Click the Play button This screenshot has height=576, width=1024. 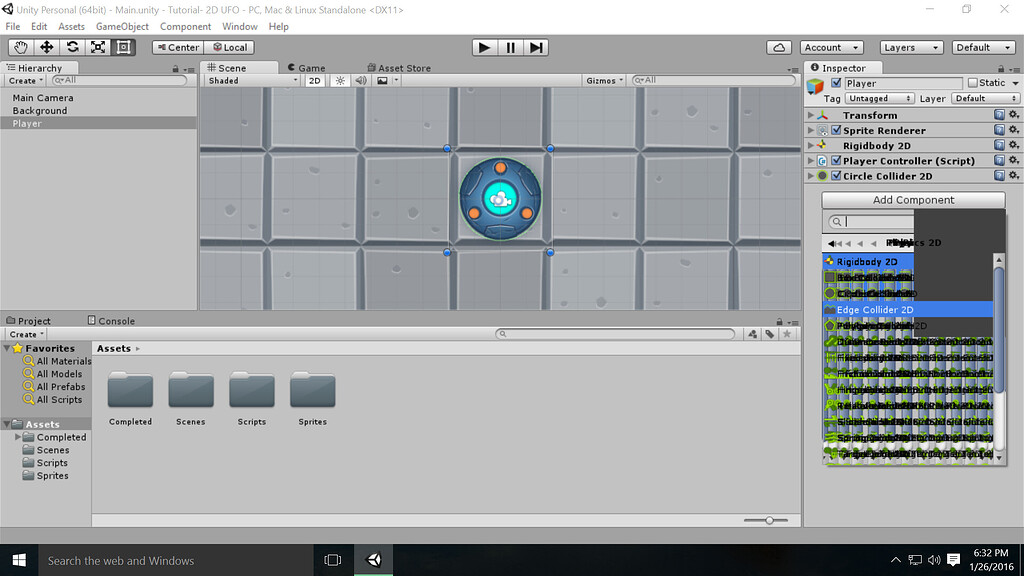pyautogui.click(x=484, y=46)
